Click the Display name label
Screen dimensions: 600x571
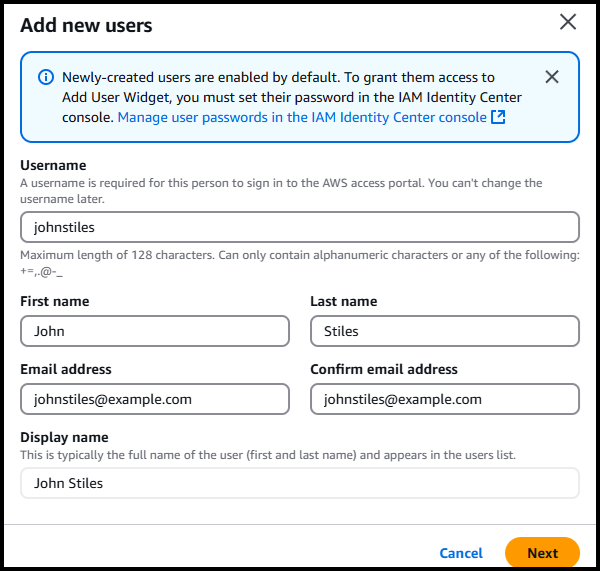[64, 437]
